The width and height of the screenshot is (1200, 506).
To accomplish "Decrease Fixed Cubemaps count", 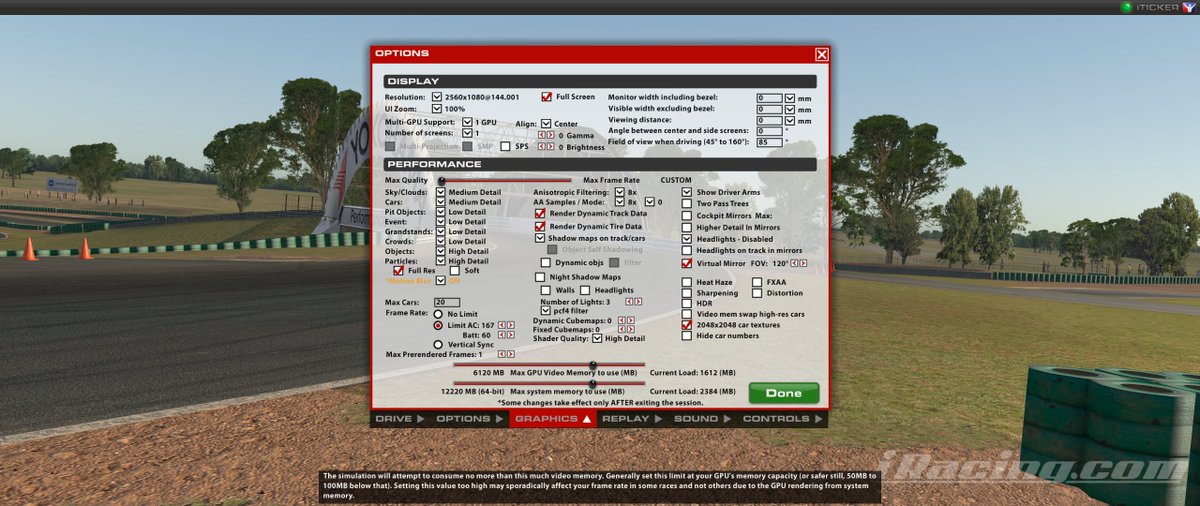I will click(622, 329).
